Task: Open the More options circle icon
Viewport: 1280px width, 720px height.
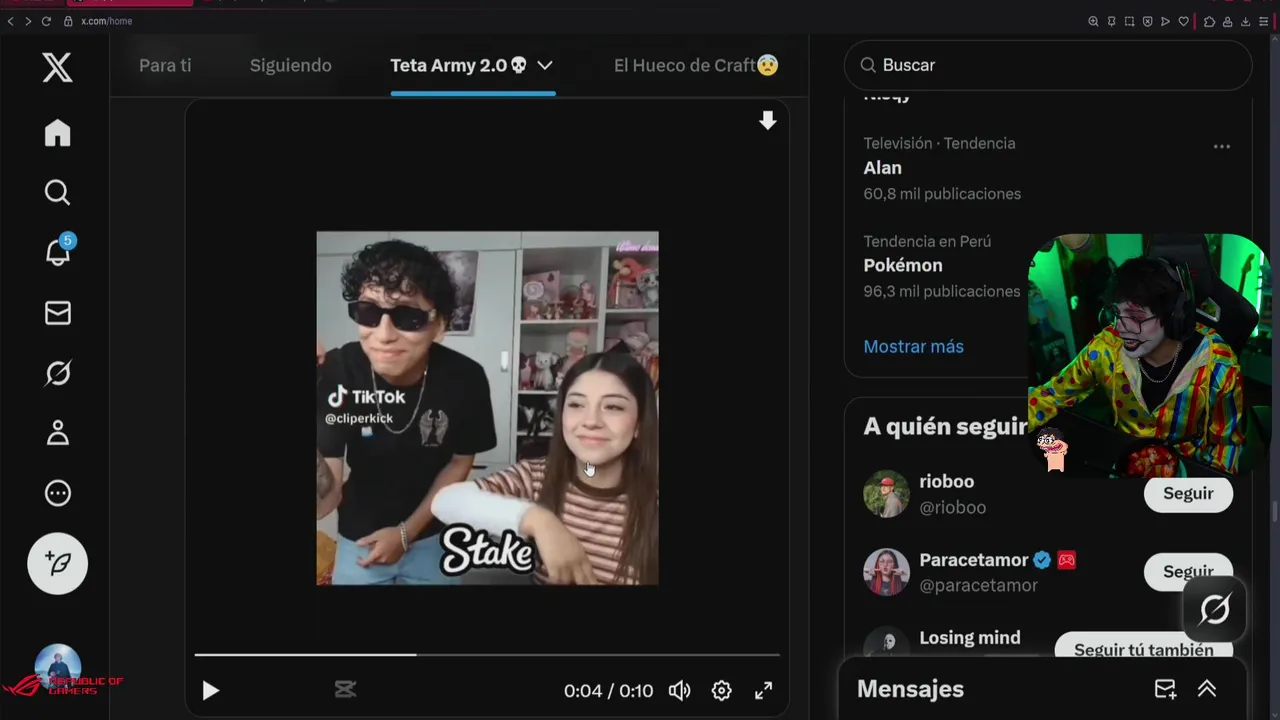Action: pos(57,493)
